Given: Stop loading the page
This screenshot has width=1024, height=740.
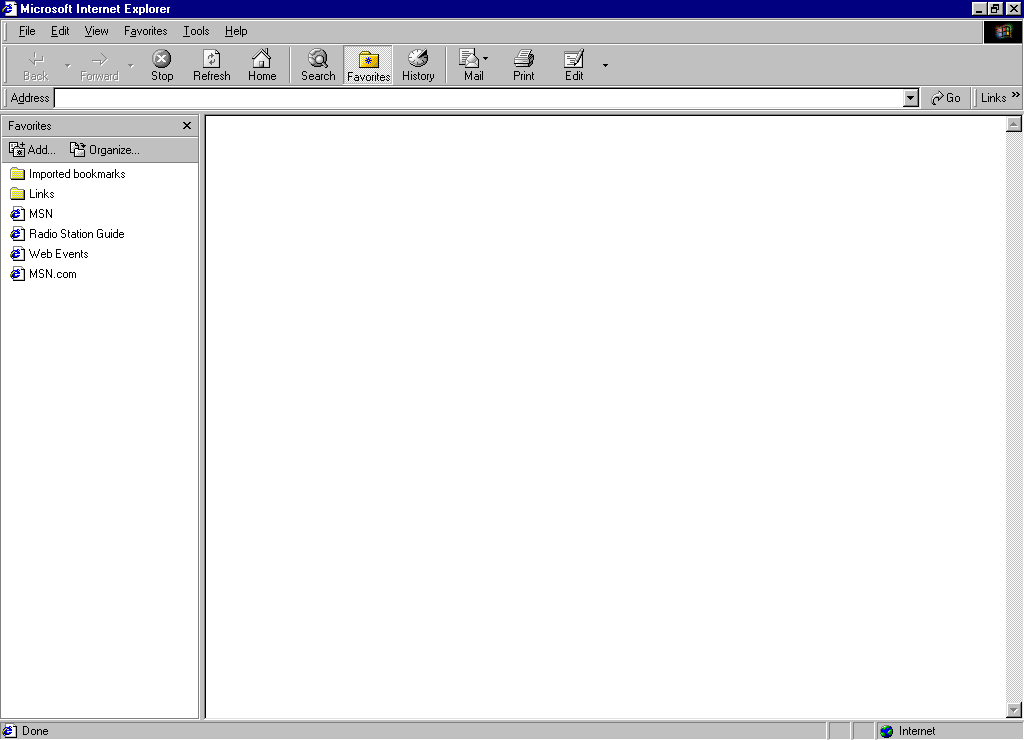Looking at the screenshot, I should pos(162,65).
